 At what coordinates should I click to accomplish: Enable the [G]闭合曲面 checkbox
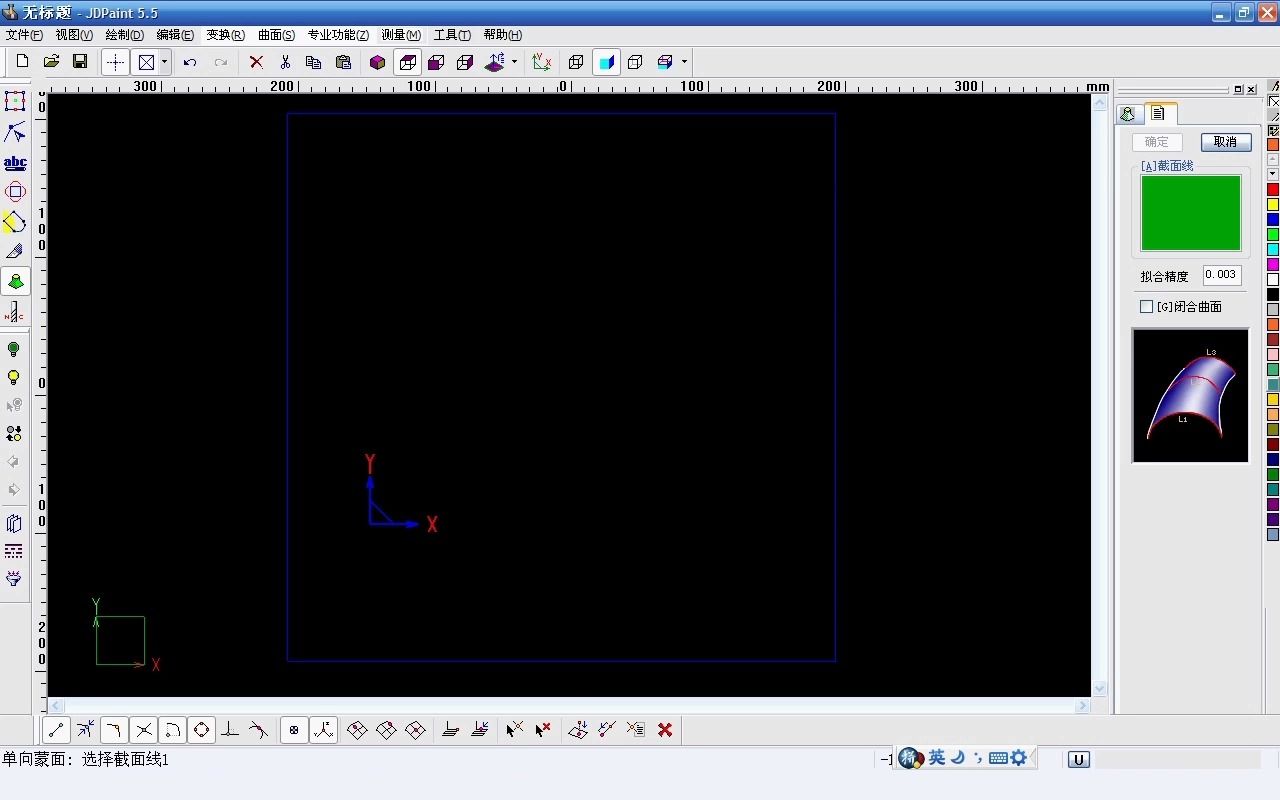coord(1146,306)
